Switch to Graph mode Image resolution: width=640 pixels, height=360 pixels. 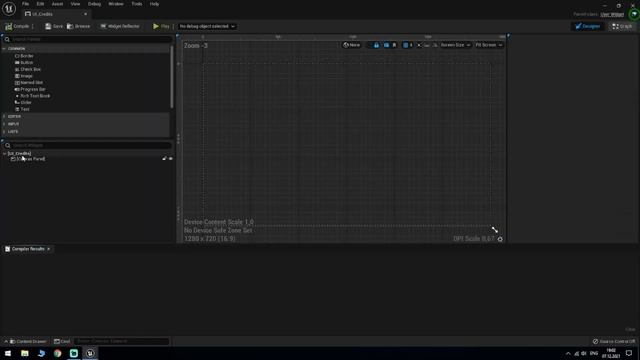[622, 26]
